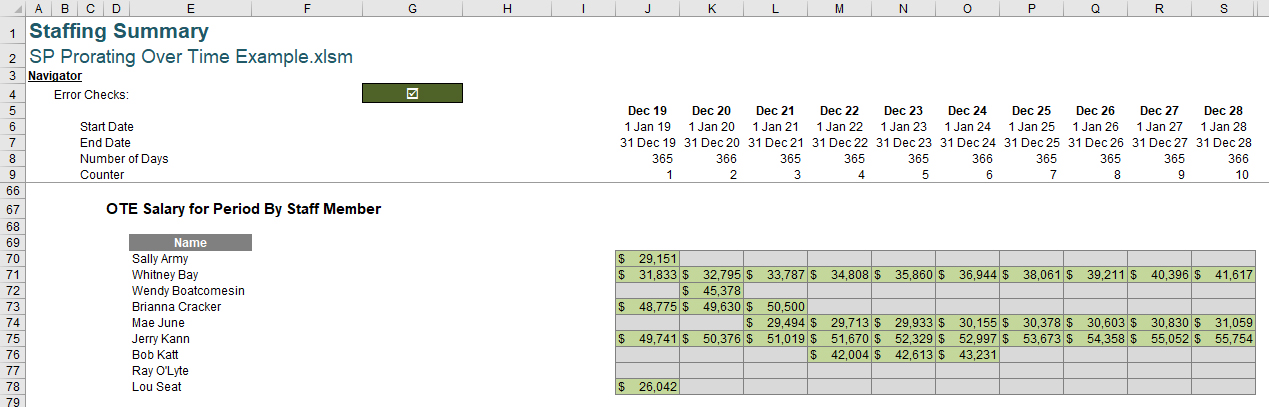Select the Counter value 10 cell
The image size is (1269, 407).
(1223, 174)
